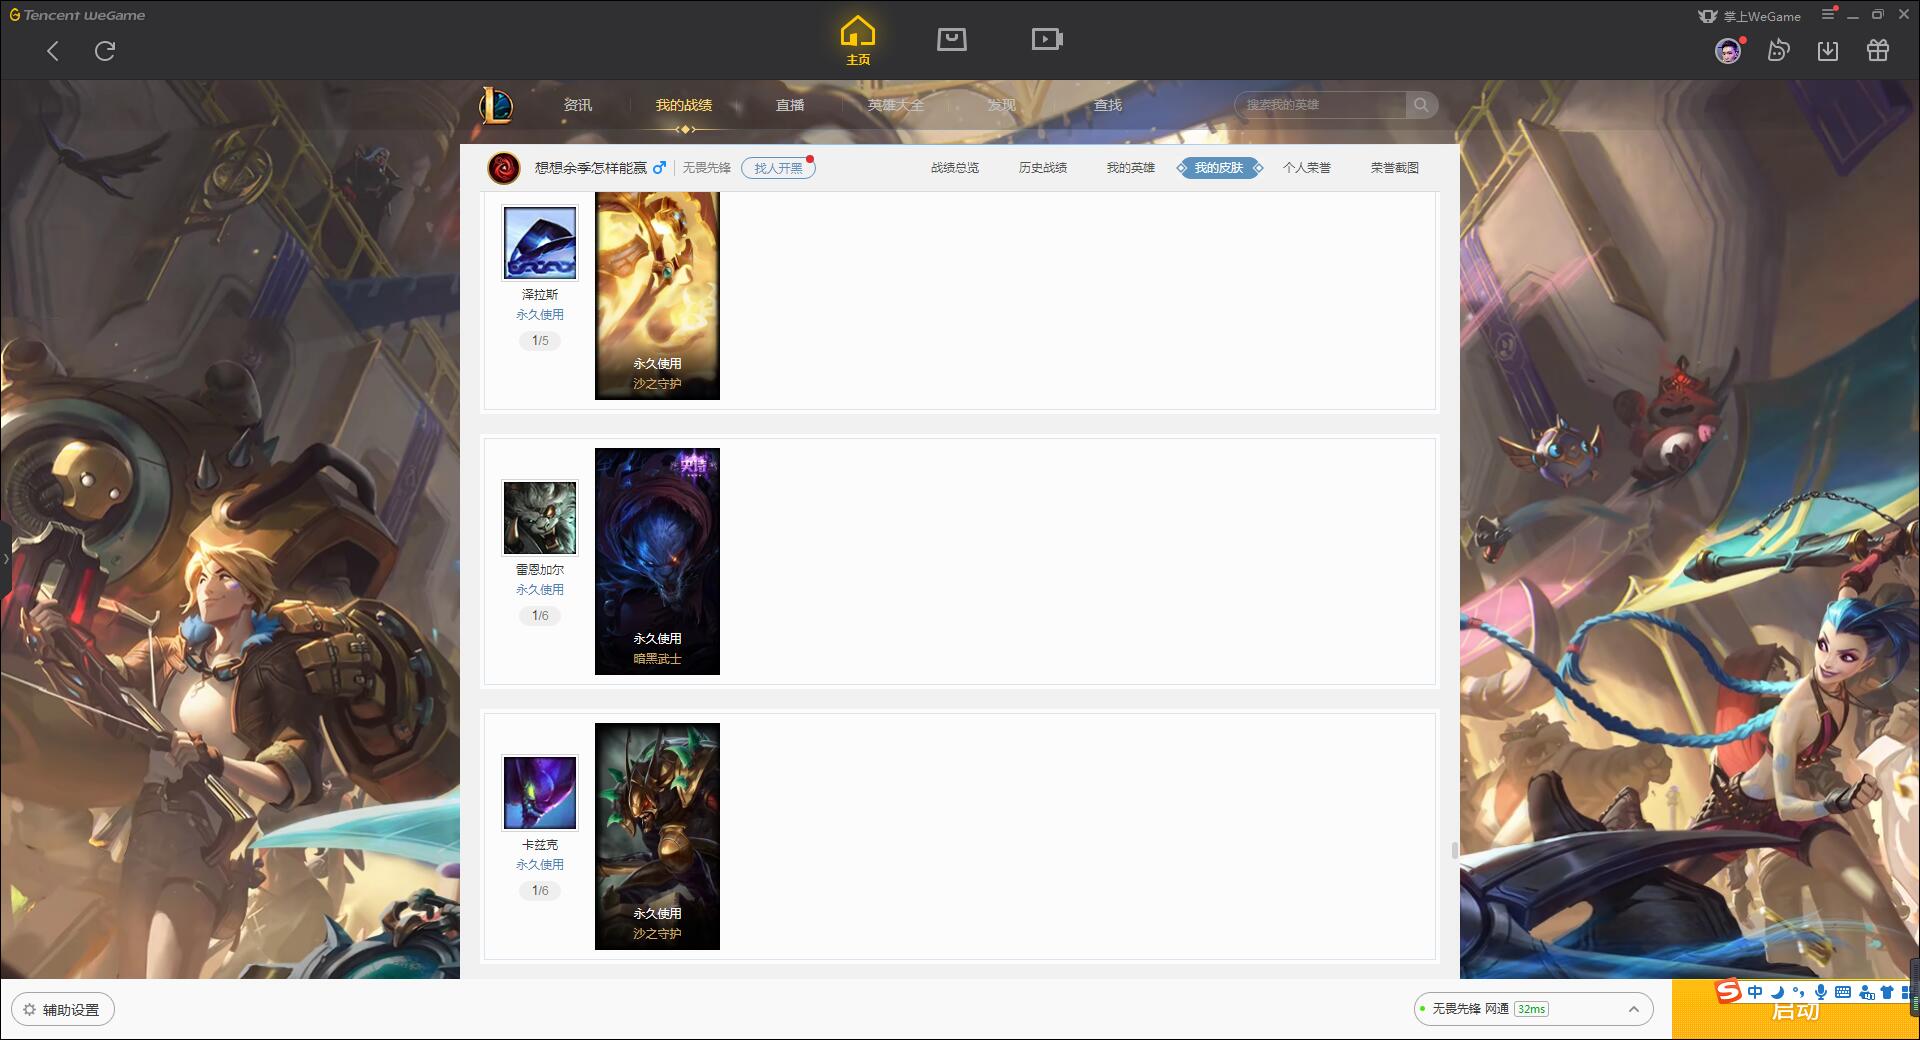Click the 雷恩加尔 1/6 skin count badge

click(x=540, y=616)
